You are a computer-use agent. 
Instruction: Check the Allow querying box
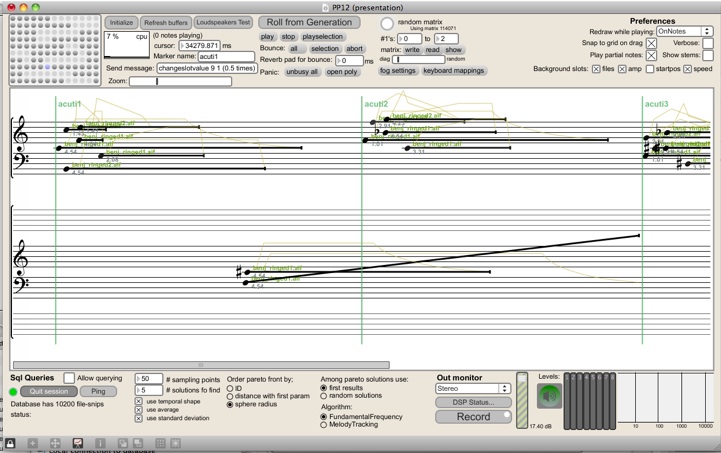(x=69, y=378)
